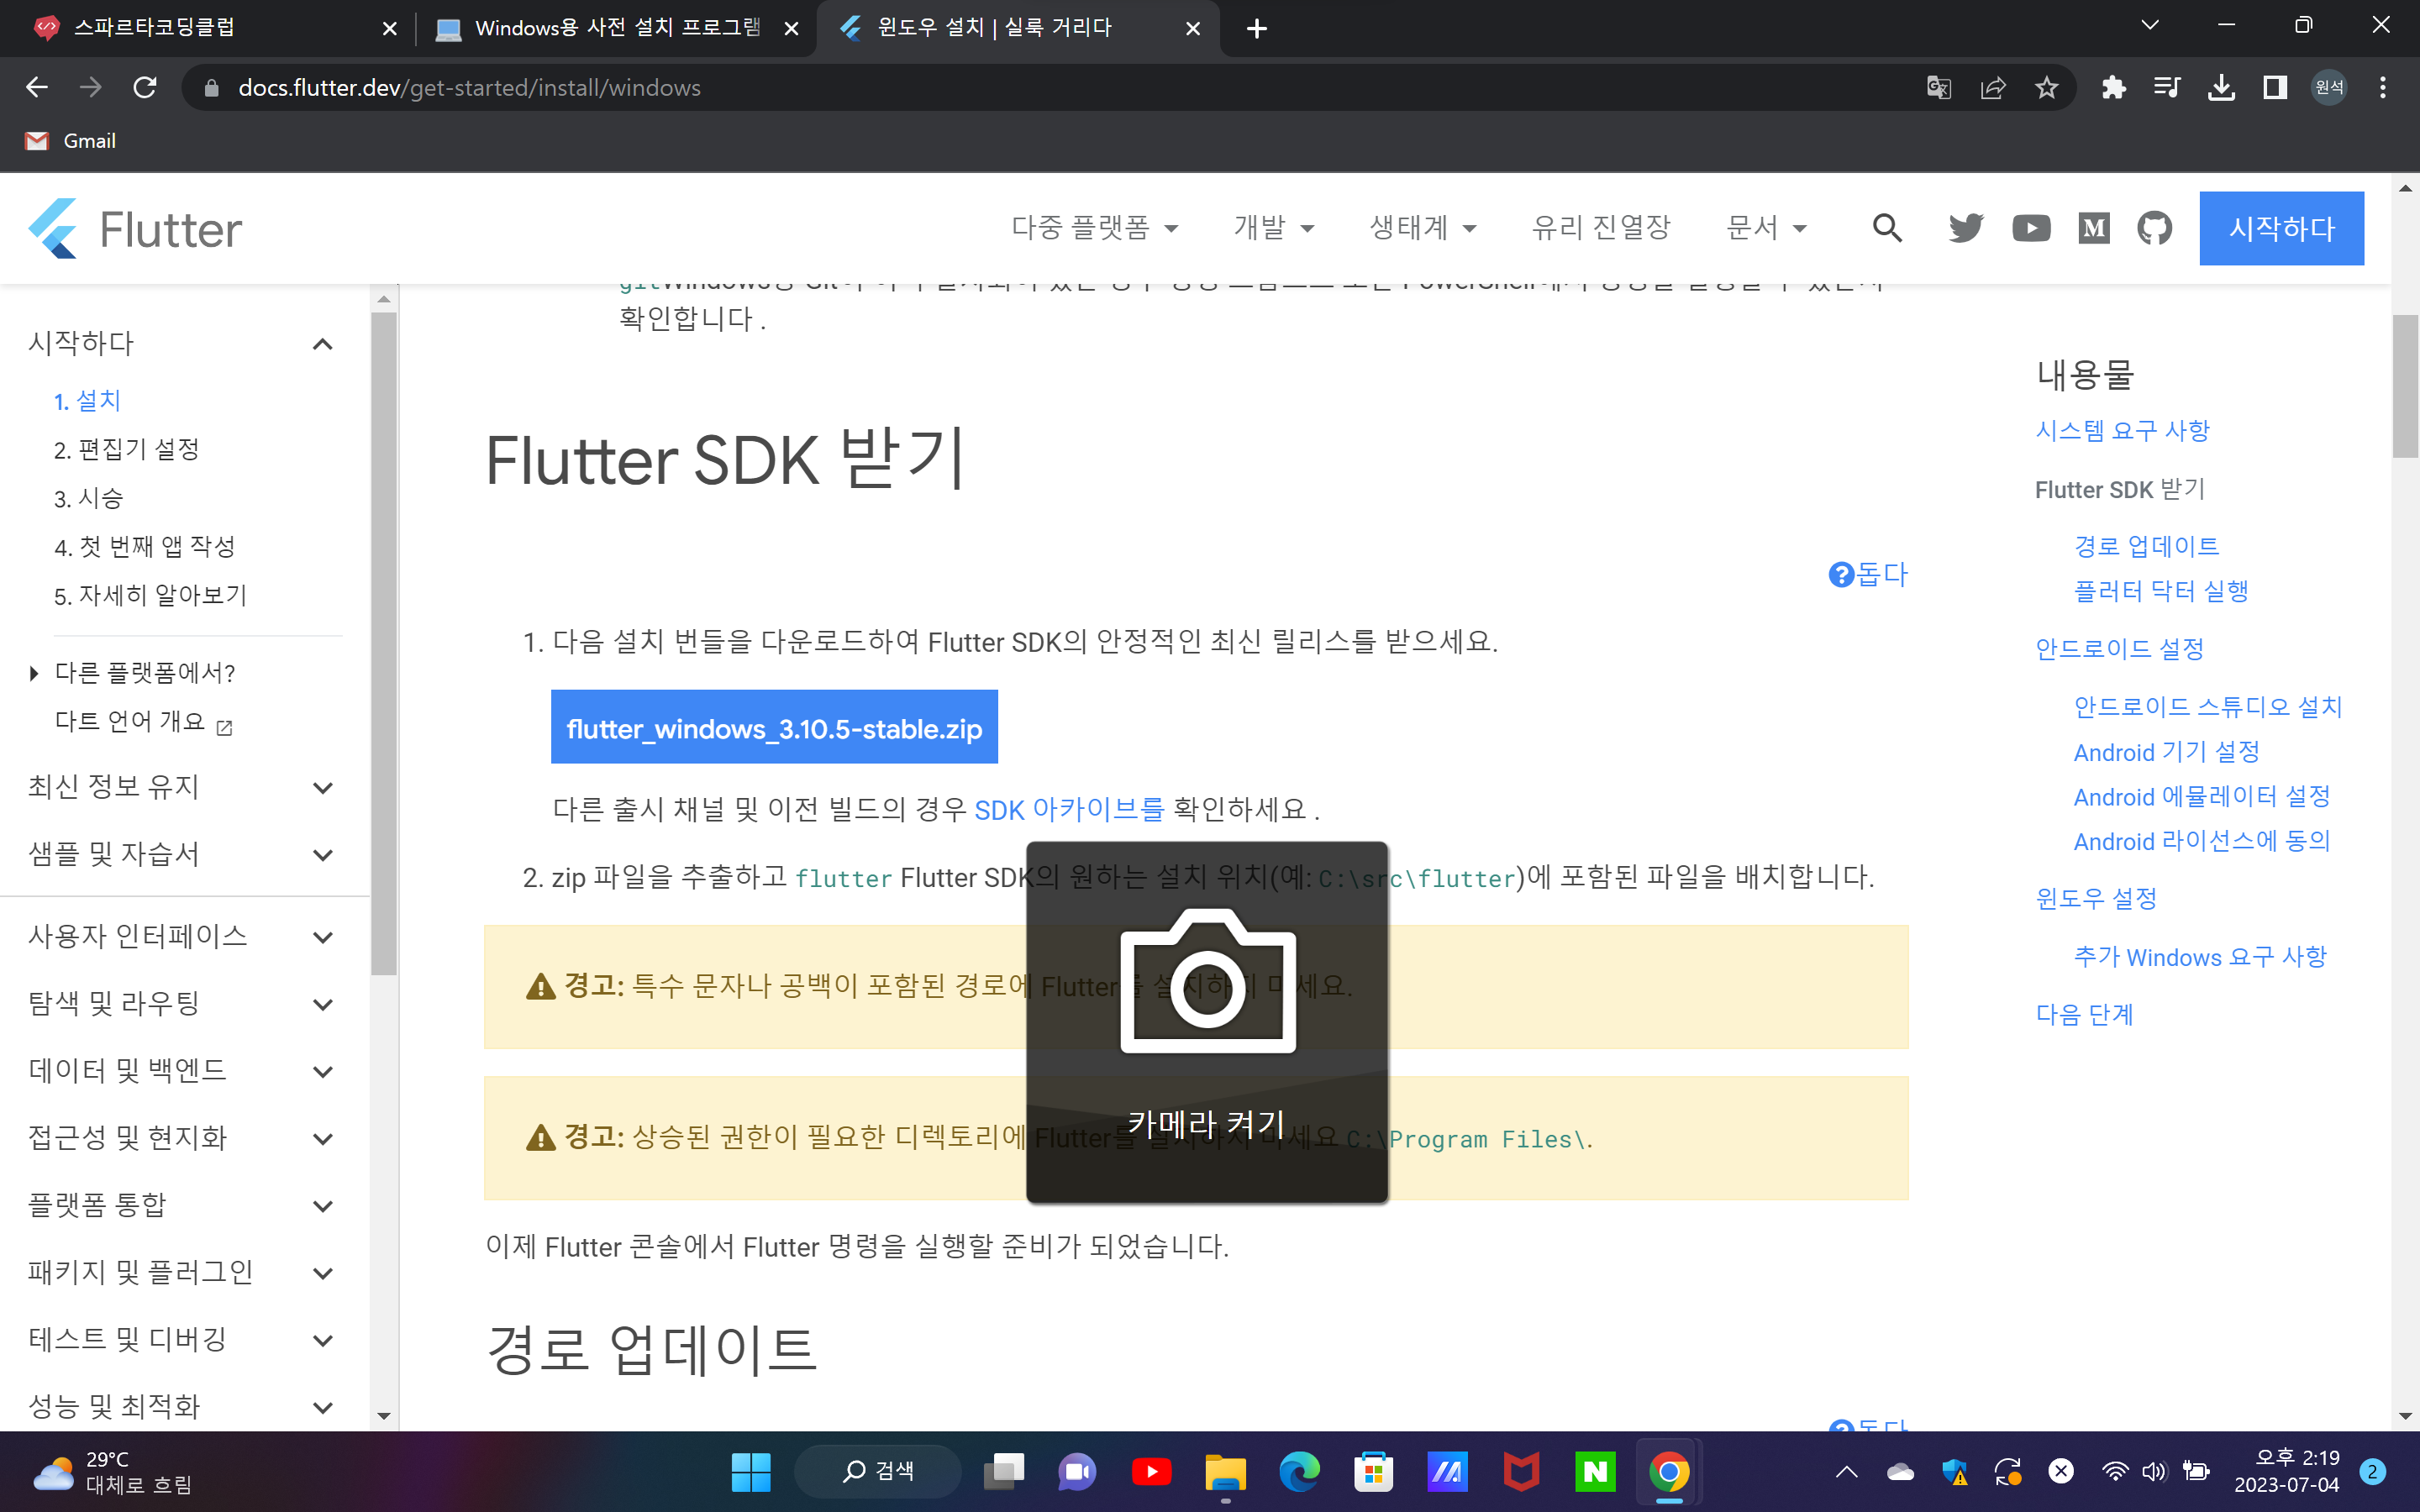
Task: Open Flutter Medium blog
Action: point(2094,228)
